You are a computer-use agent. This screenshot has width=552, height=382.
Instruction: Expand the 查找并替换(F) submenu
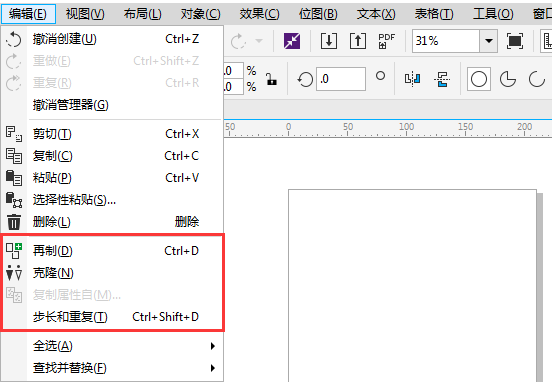[x=112, y=368]
